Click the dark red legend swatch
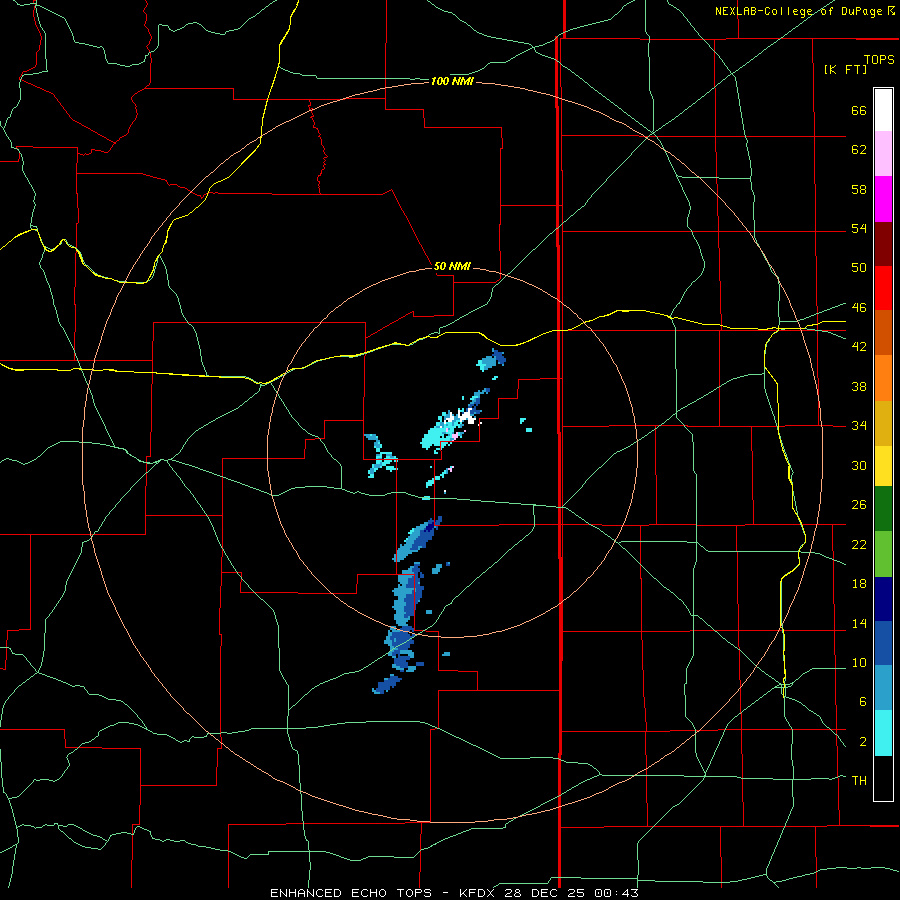This screenshot has width=900, height=900. point(883,243)
